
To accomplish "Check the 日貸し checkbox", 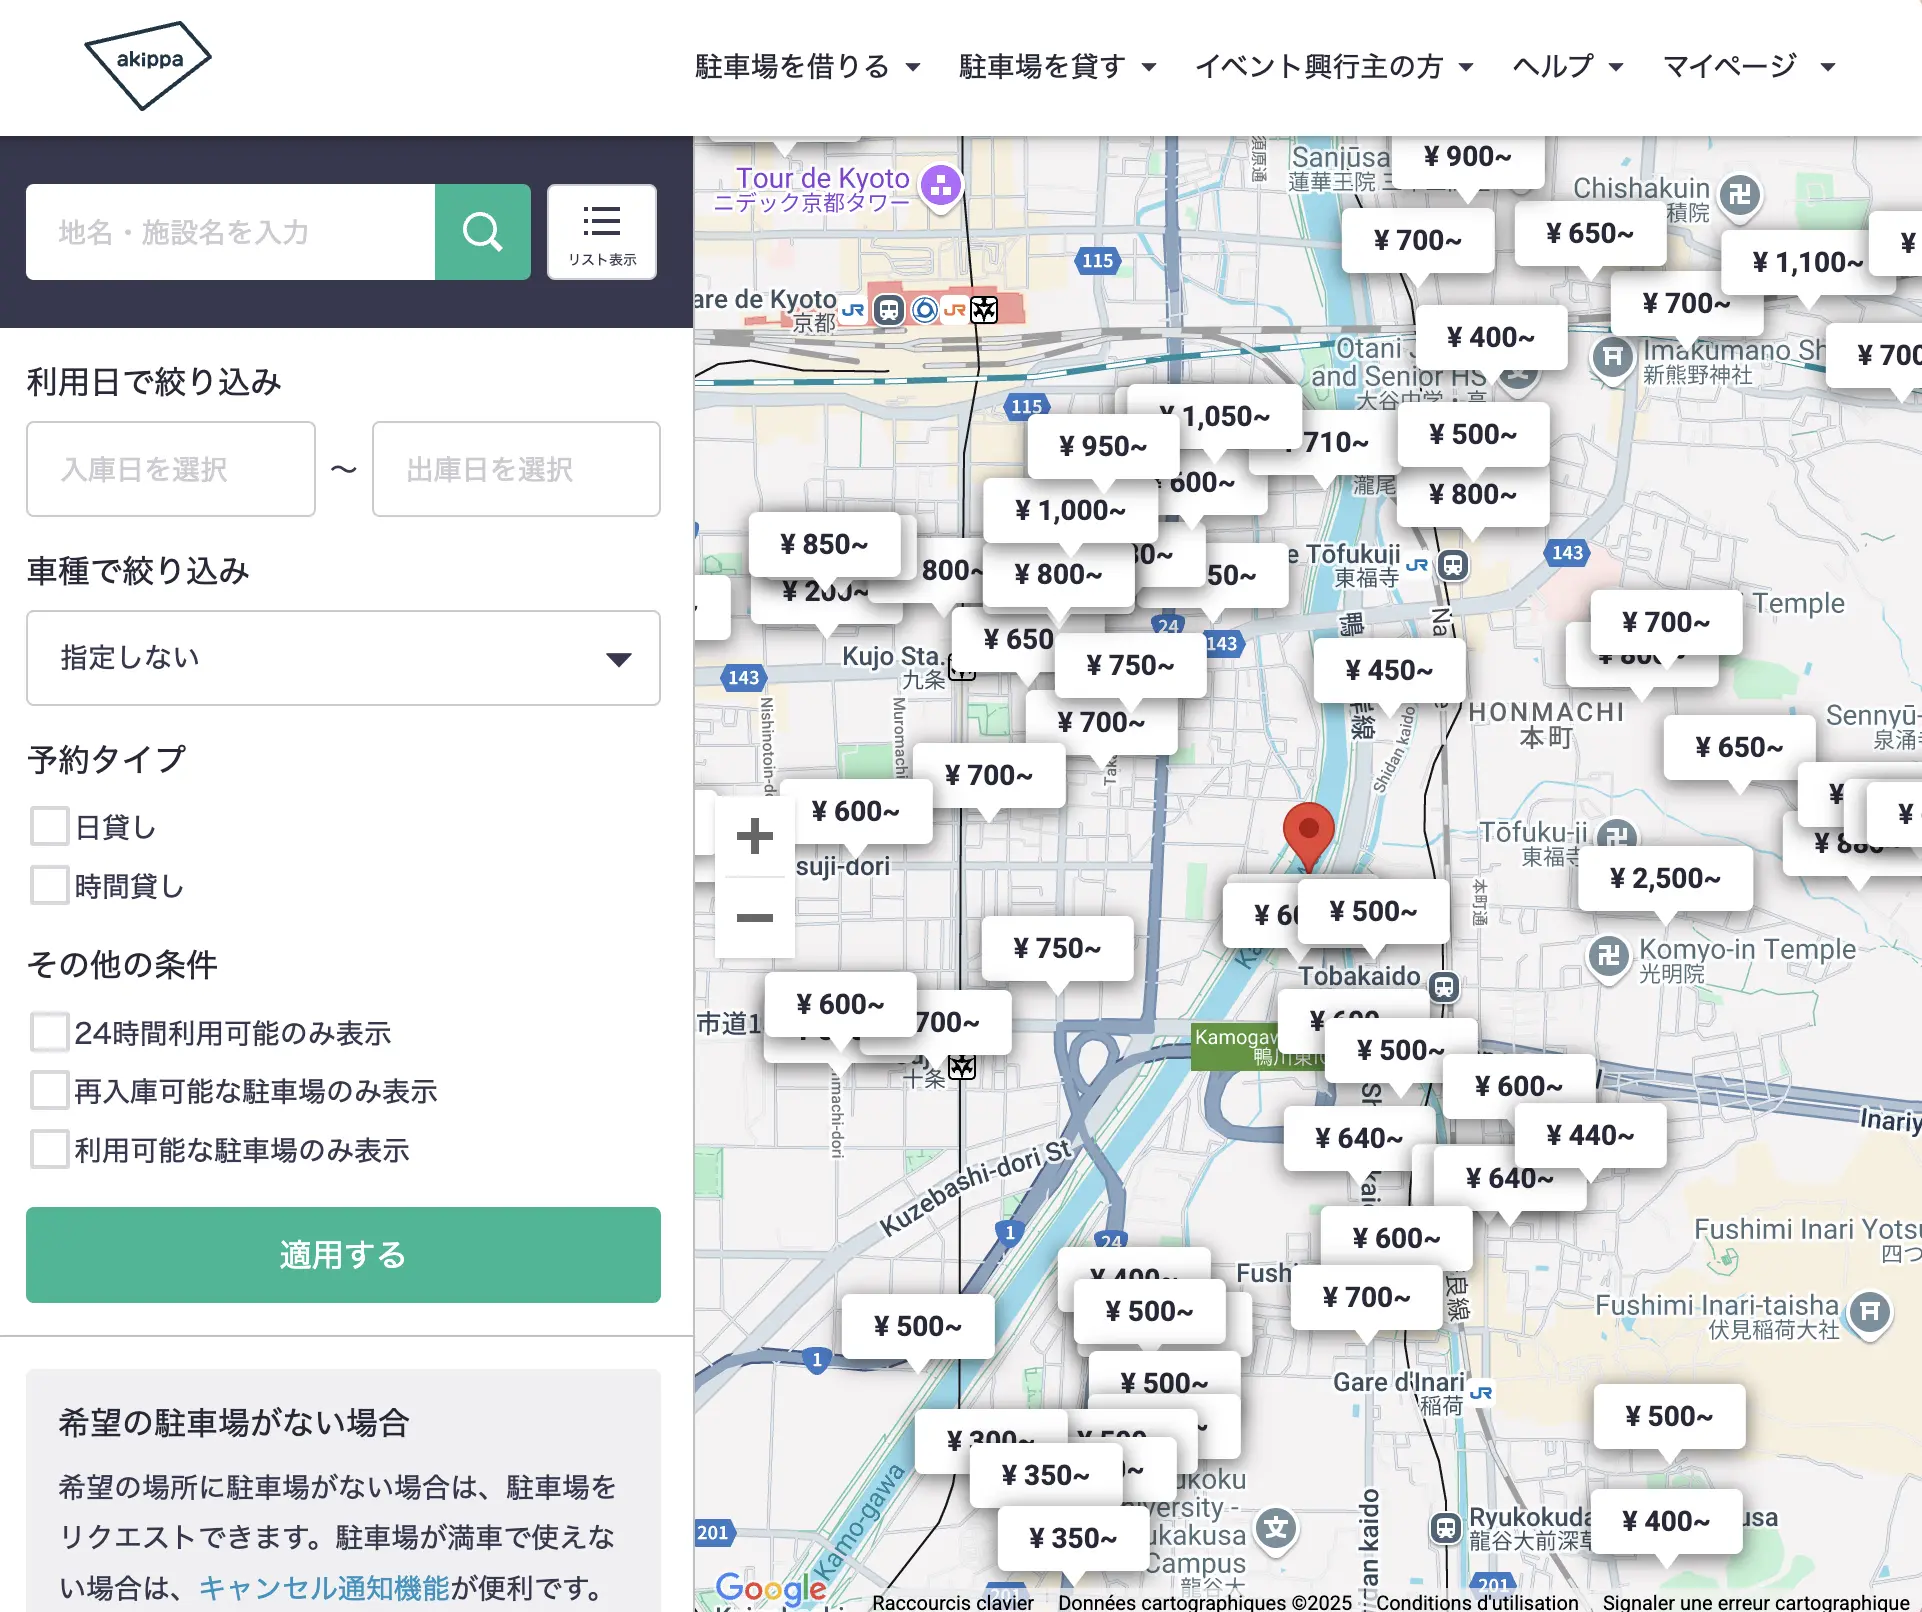I will point(49,827).
